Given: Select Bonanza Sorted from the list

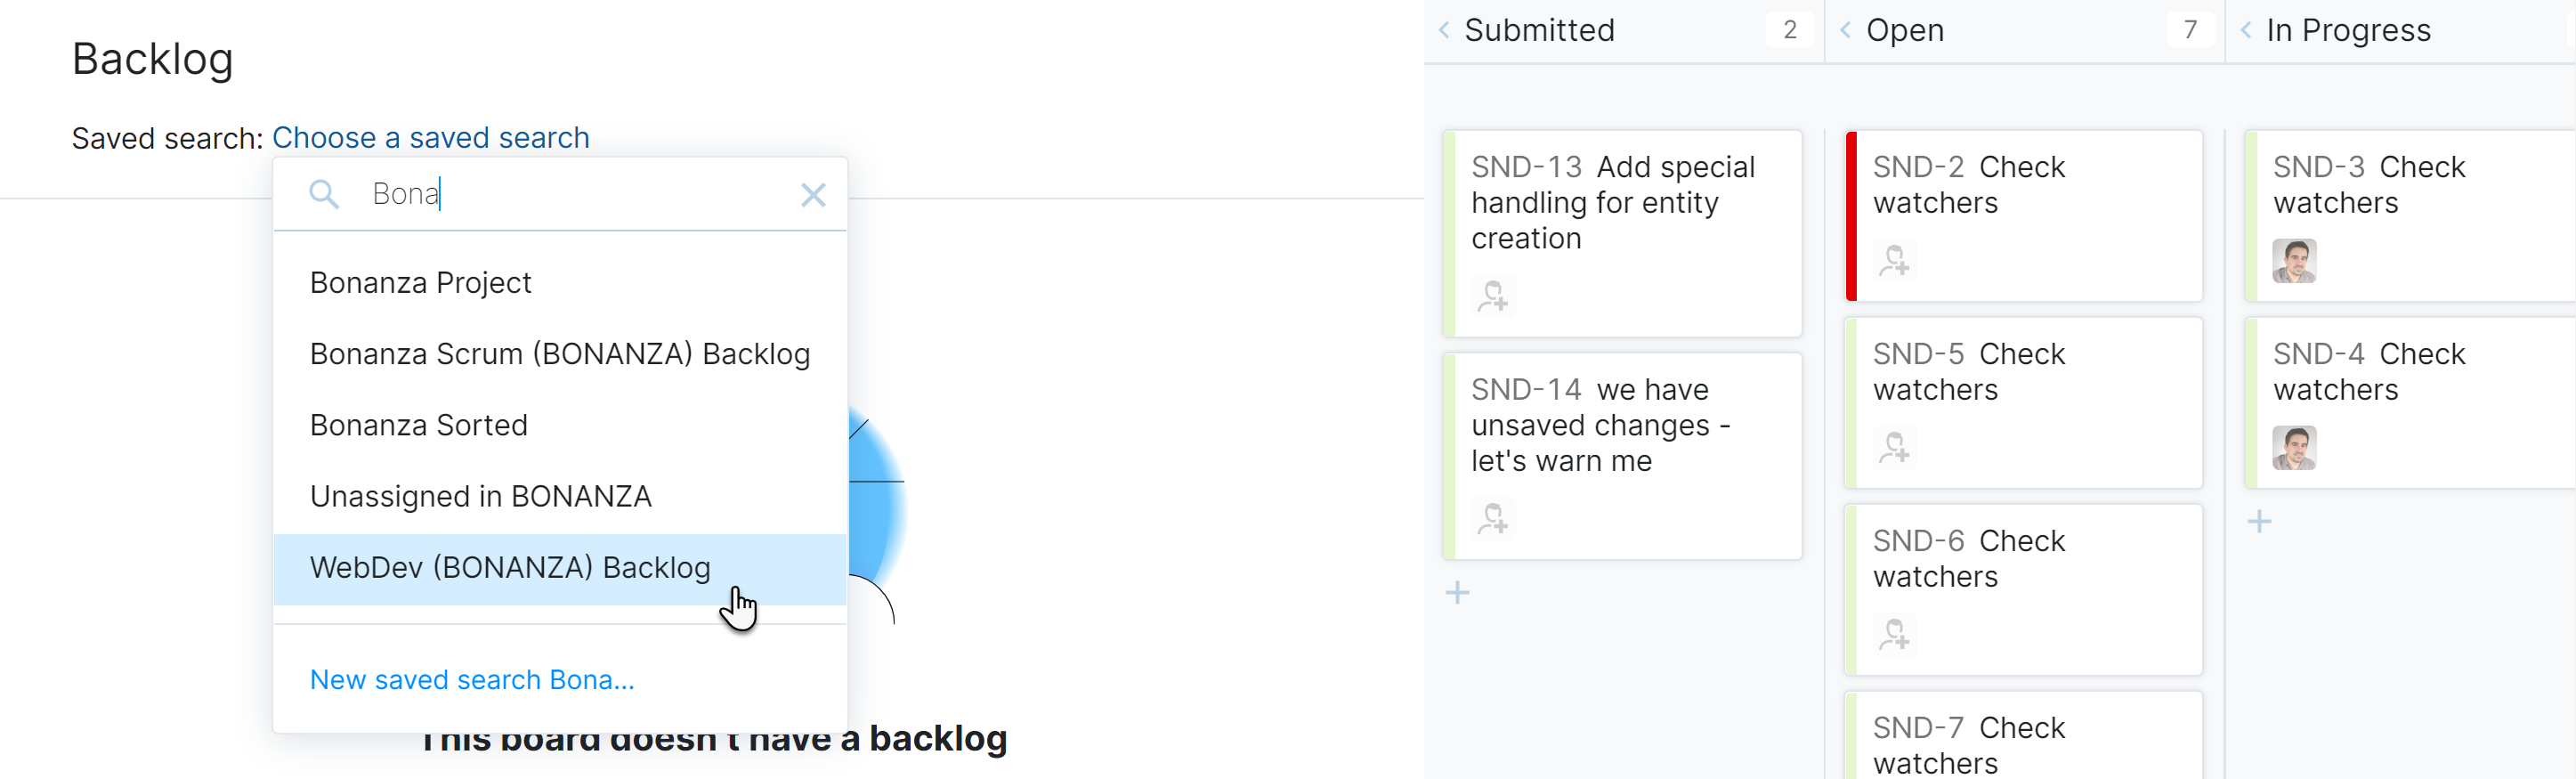Looking at the screenshot, I should click(418, 424).
